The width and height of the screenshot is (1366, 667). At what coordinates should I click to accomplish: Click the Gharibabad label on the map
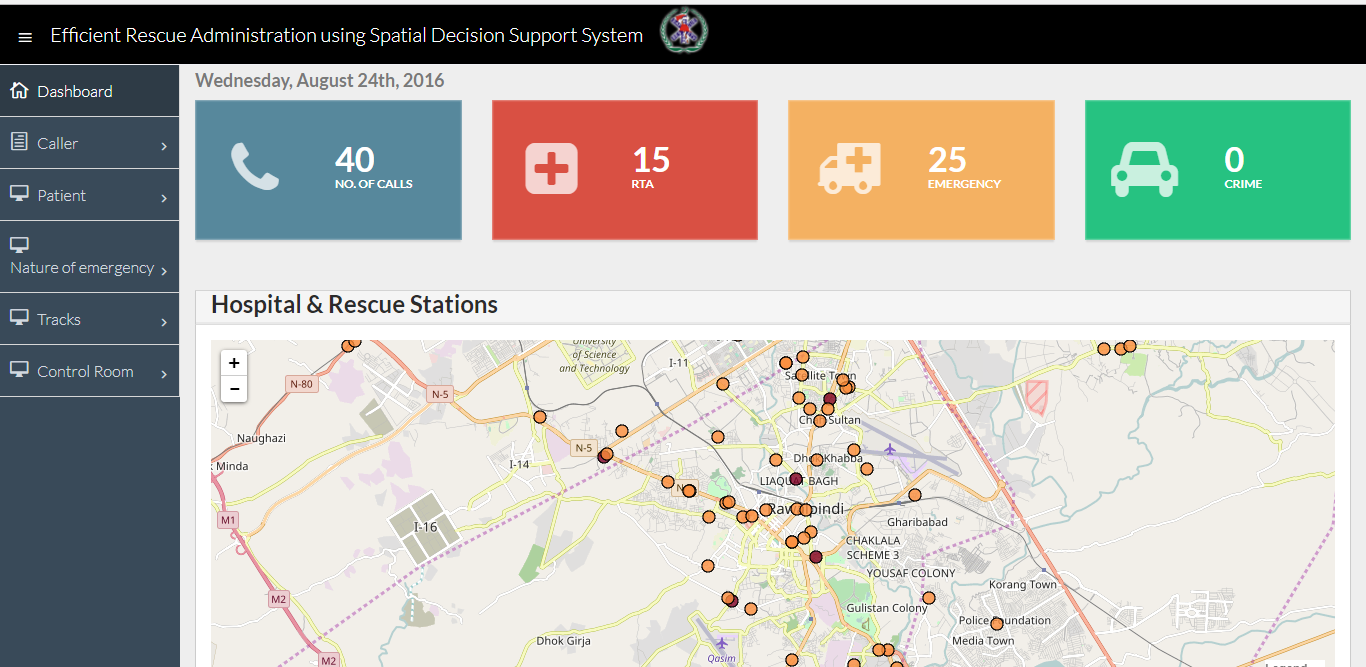click(917, 522)
